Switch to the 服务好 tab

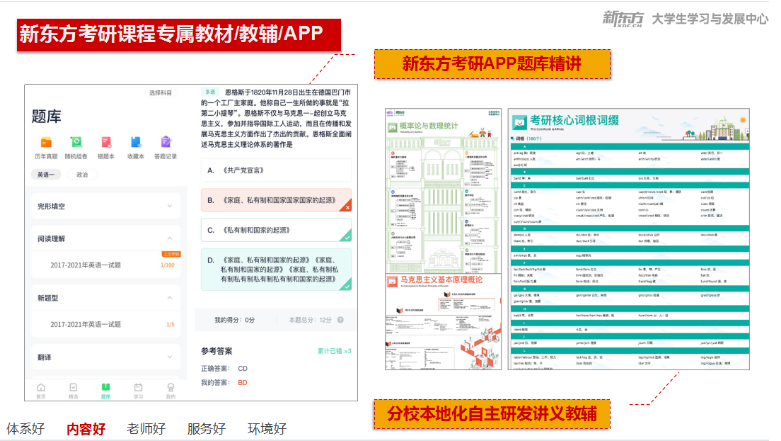coord(207,429)
